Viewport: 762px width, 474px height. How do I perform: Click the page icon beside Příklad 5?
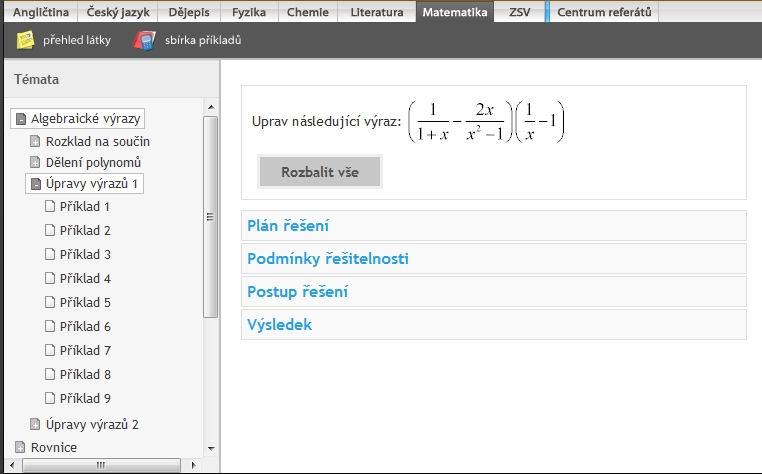click(50, 302)
